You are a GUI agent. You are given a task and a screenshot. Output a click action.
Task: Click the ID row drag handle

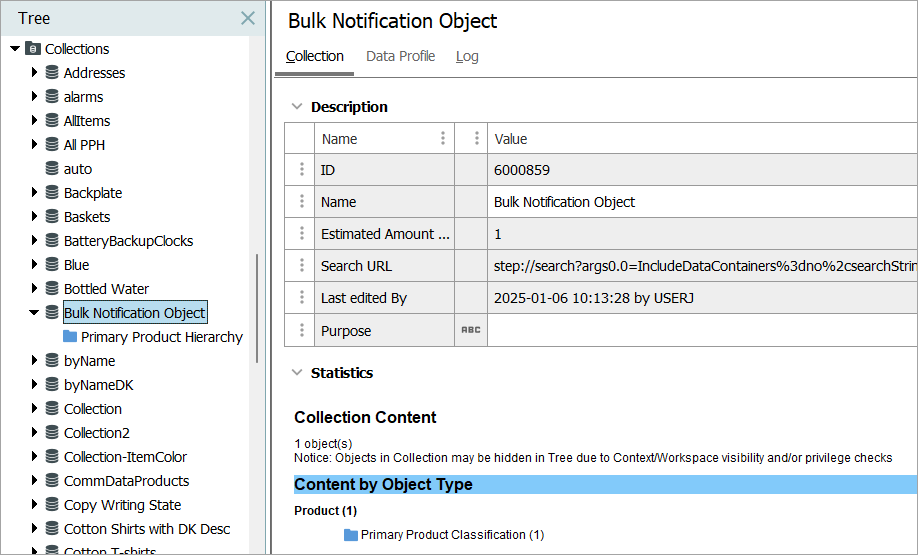pyautogui.click(x=301, y=170)
